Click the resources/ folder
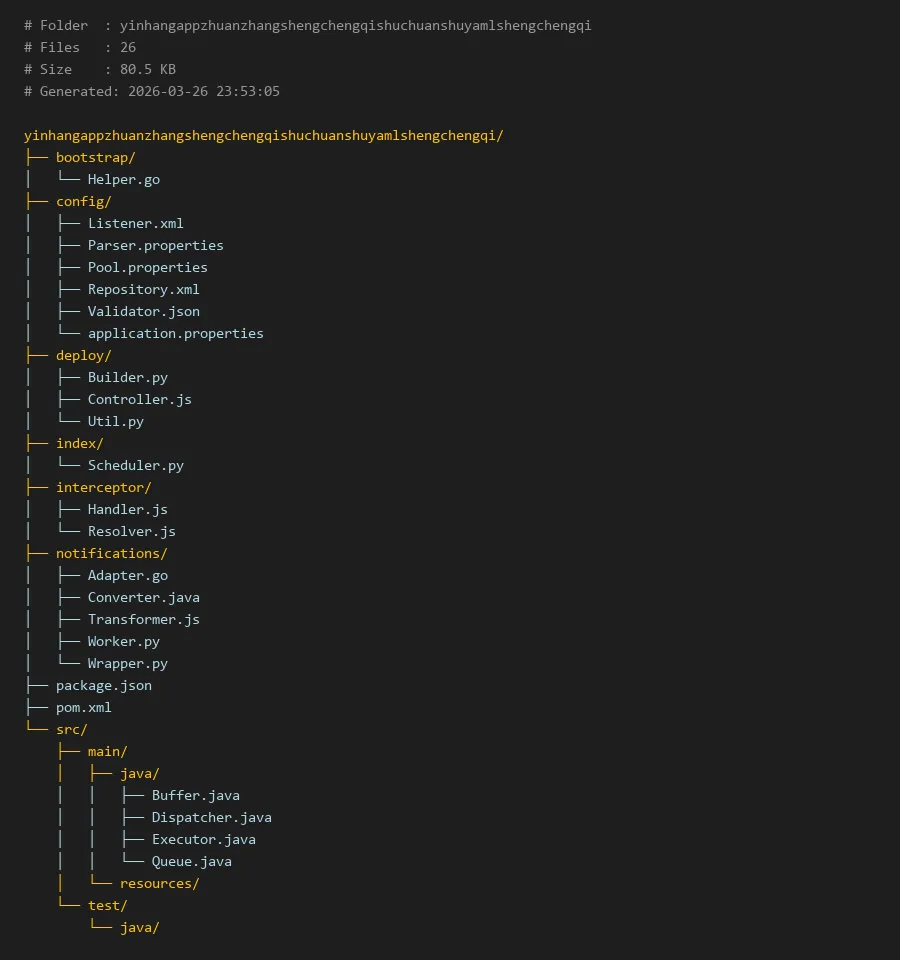 pyautogui.click(x=159, y=883)
